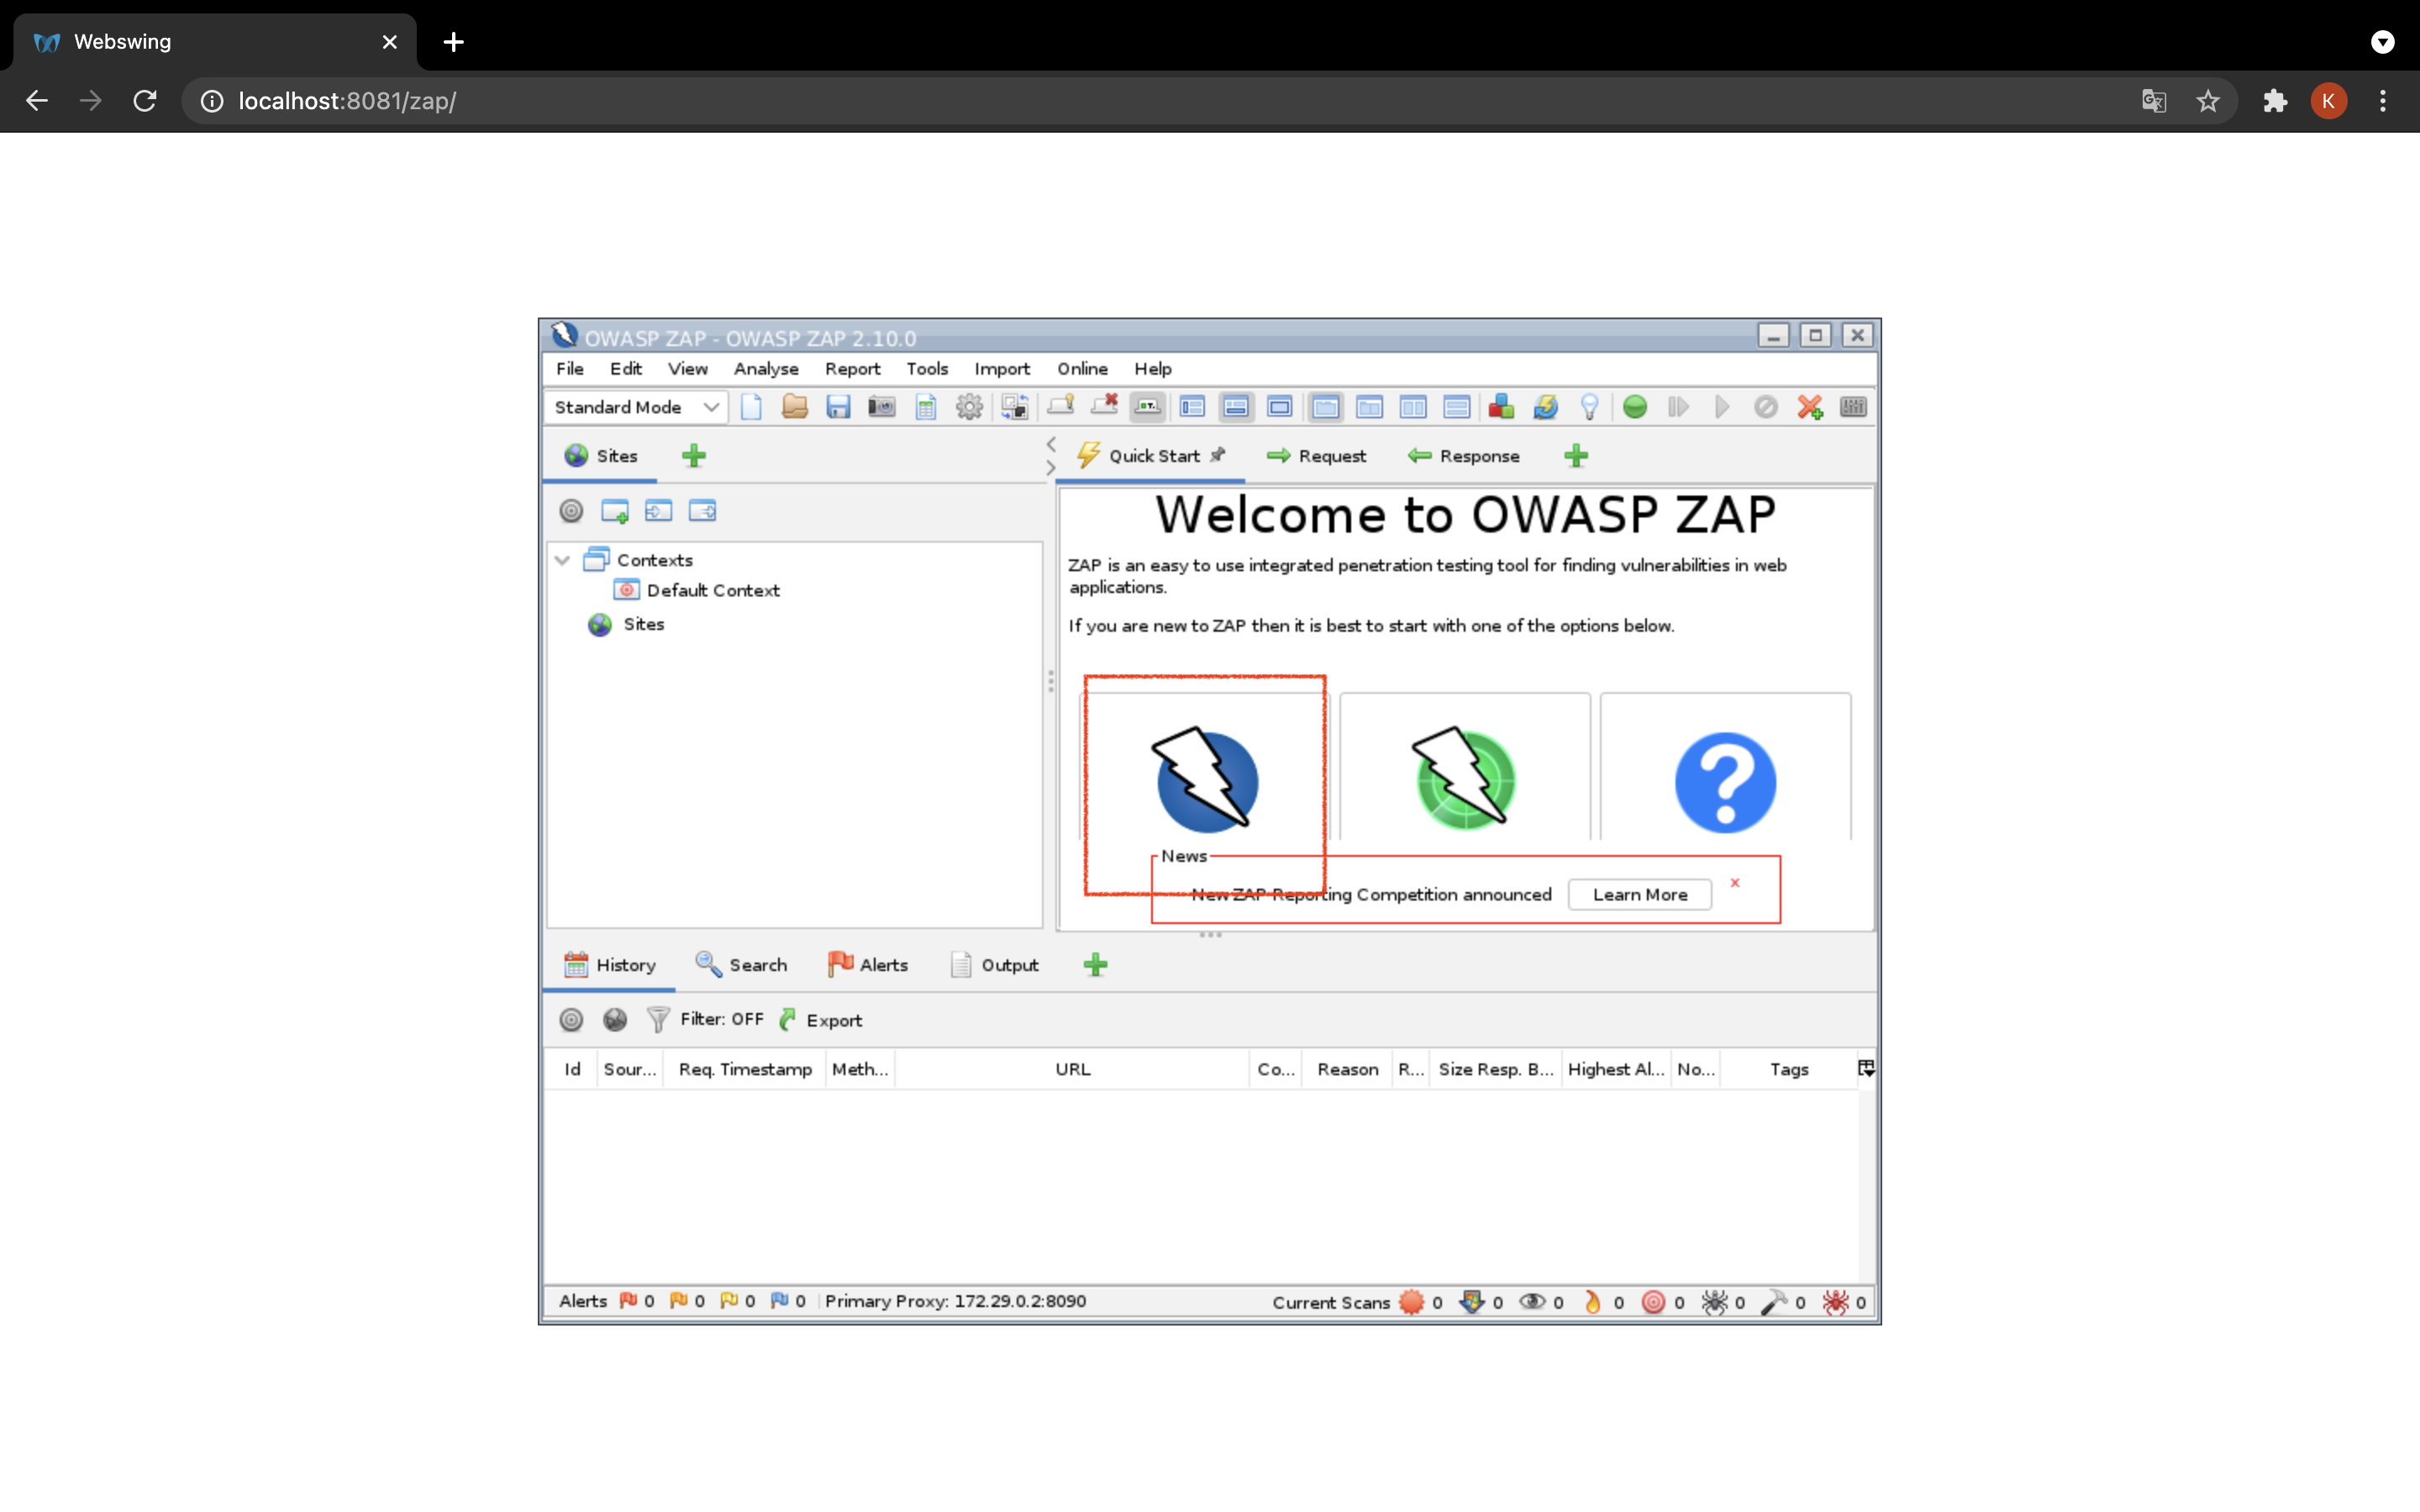Collapse the Contexts tree node
Viewport: 2420px width, 1512px height.
[563, 560]
